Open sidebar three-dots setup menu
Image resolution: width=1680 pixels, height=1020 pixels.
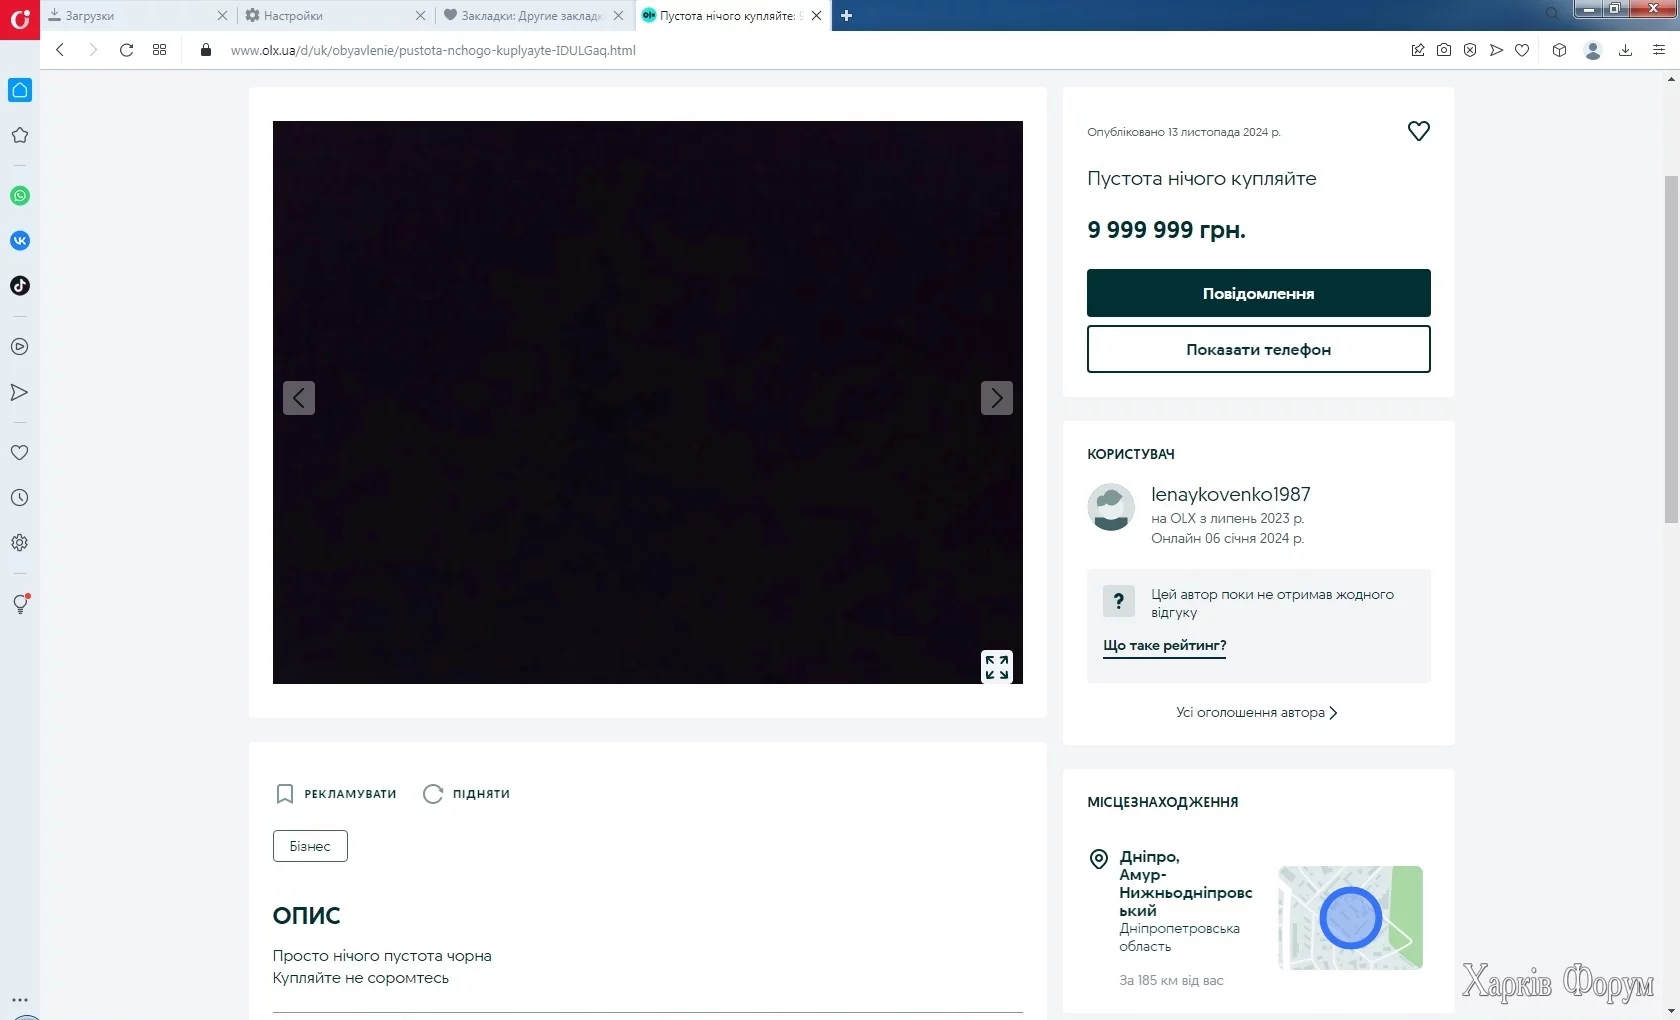20,999
